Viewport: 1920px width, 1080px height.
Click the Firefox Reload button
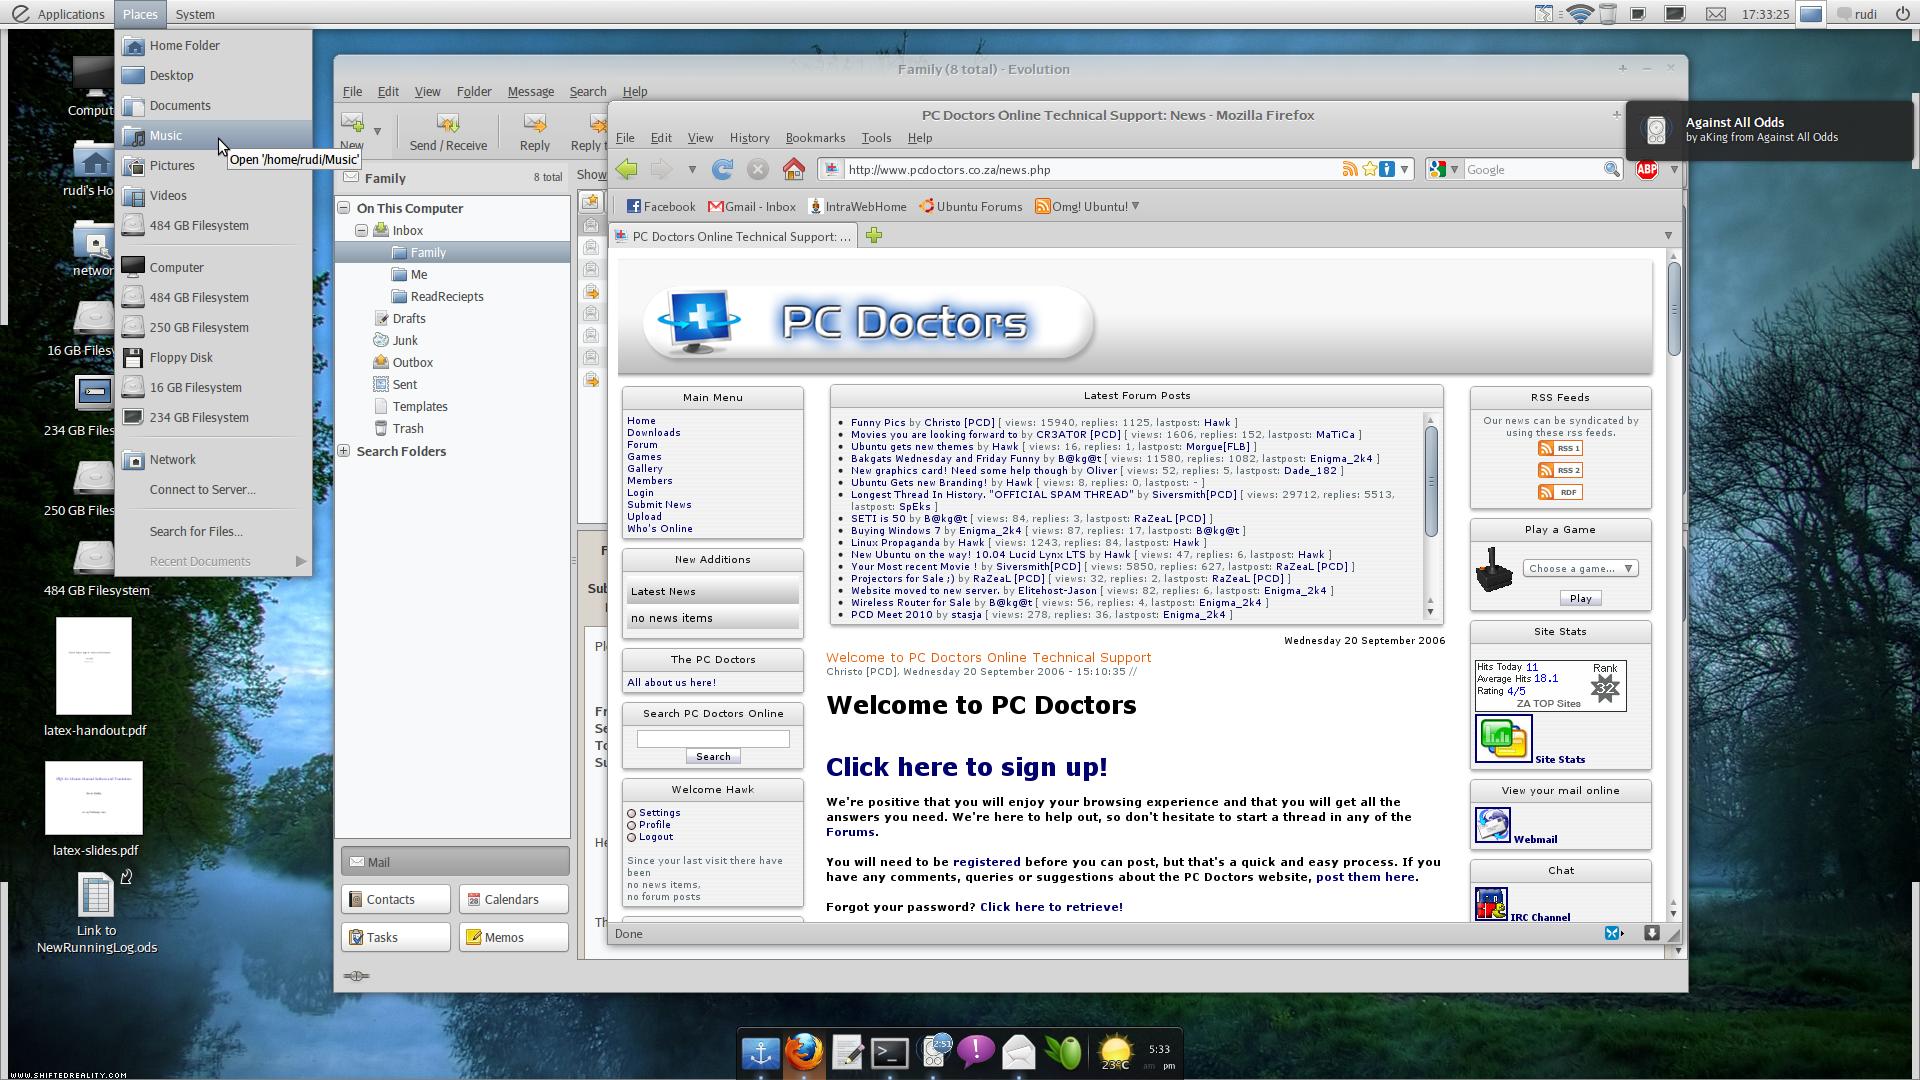(722, 169)
